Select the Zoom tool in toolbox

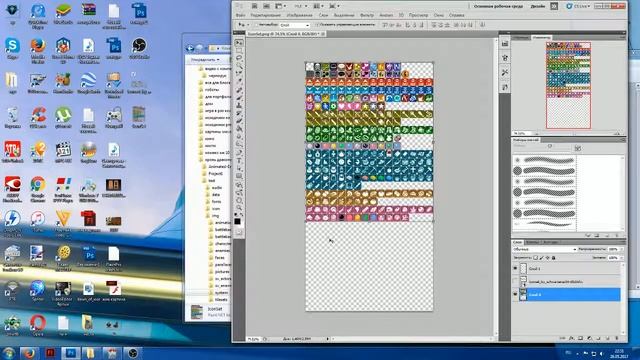239,208
